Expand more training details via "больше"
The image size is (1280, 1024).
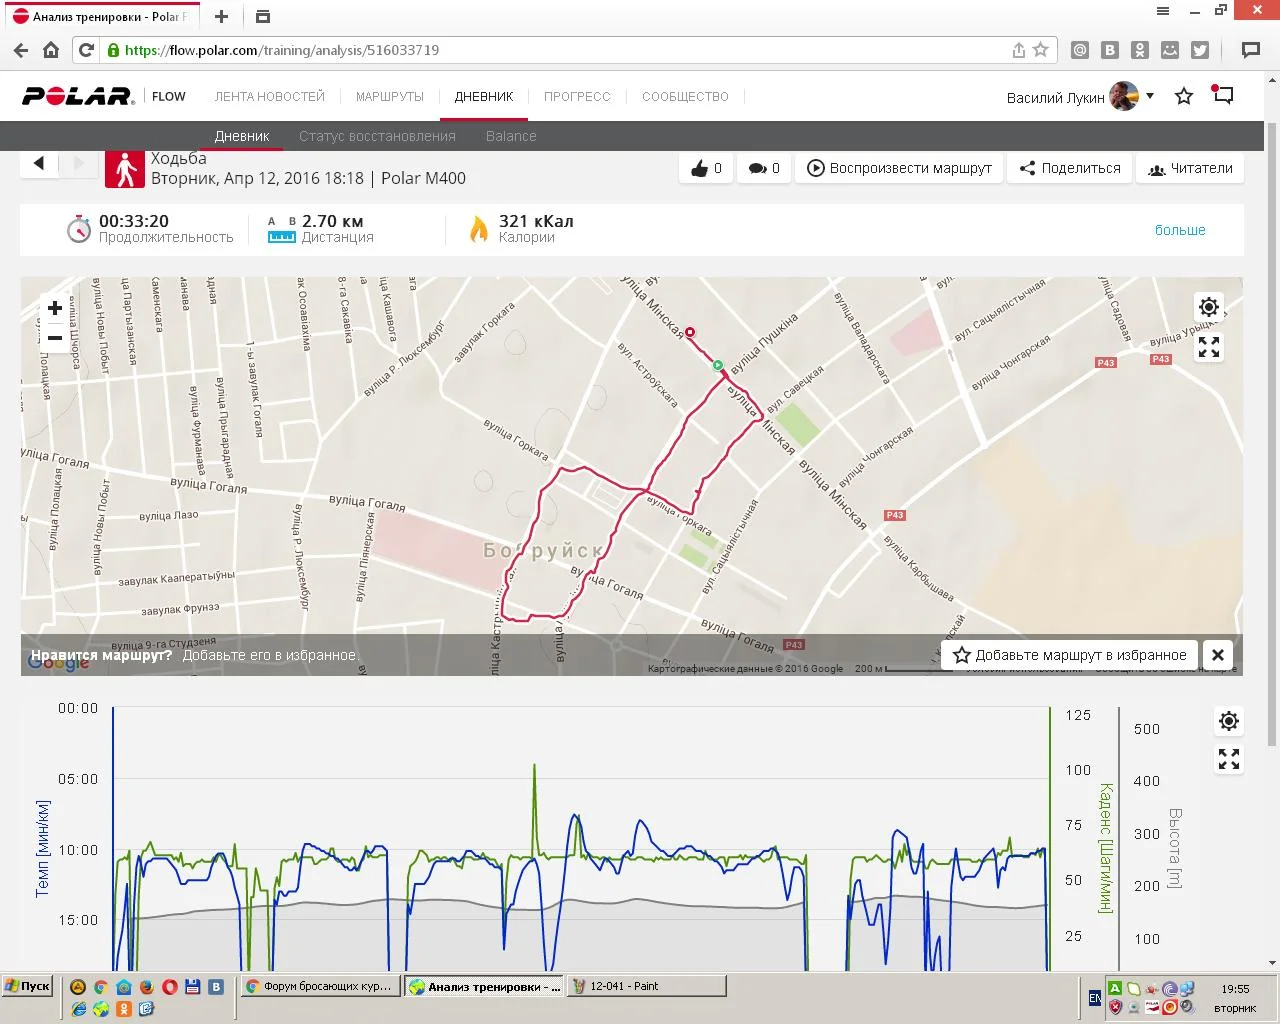(1180, 230)
